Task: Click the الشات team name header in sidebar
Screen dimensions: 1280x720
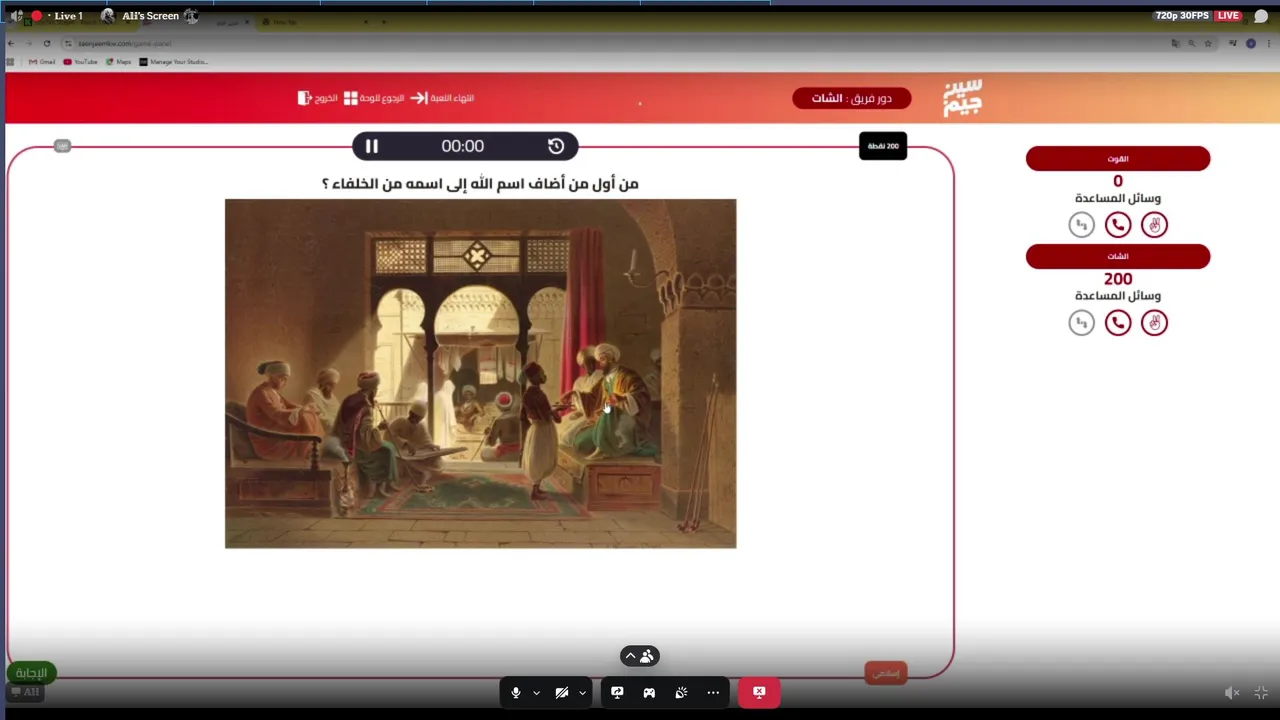Action: click(1118, 257)
